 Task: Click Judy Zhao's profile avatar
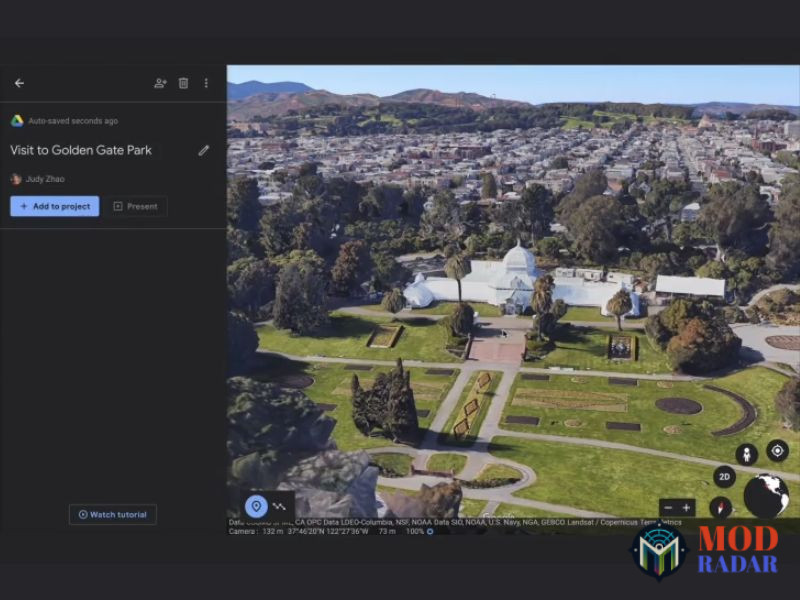(x=15, y=178)
